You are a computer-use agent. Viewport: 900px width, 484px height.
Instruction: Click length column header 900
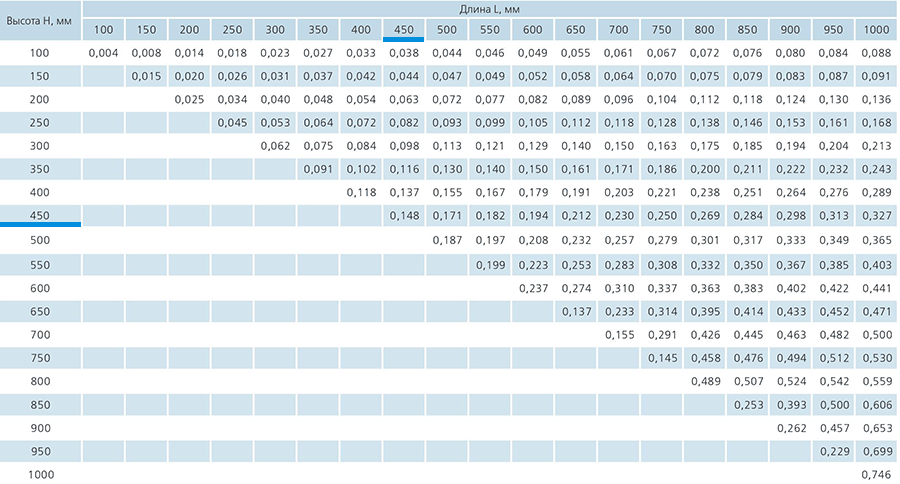tap(790, 30)
